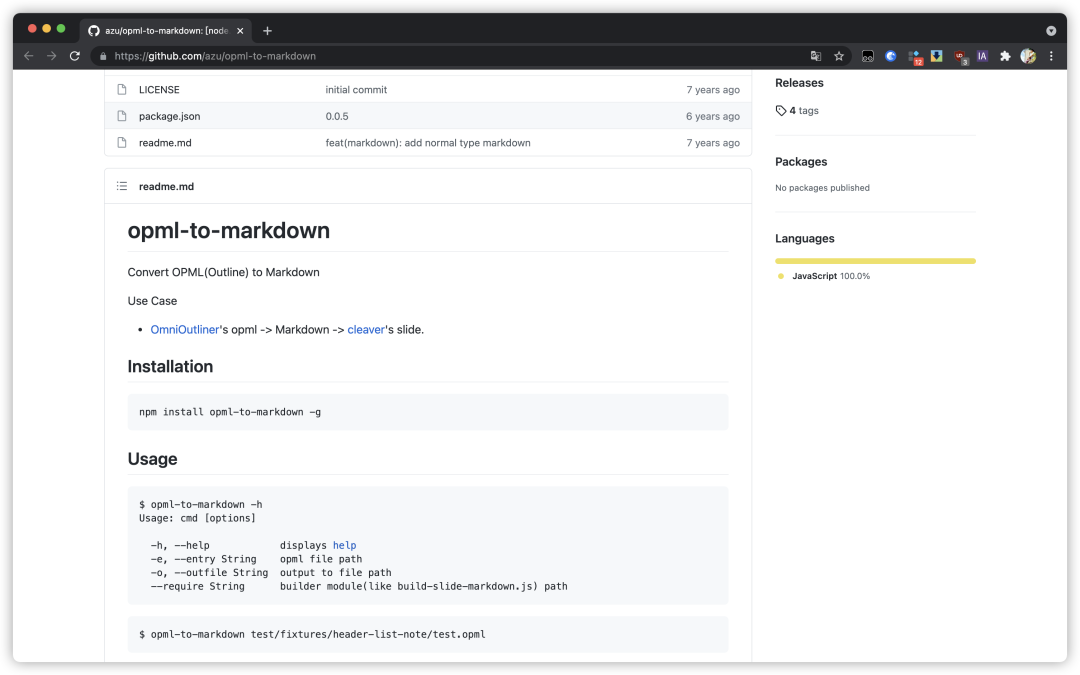Click the cleaver hyperlink
Viewport: 1080px width, 675px height.
pyautogui.click(x=366, y=328)
